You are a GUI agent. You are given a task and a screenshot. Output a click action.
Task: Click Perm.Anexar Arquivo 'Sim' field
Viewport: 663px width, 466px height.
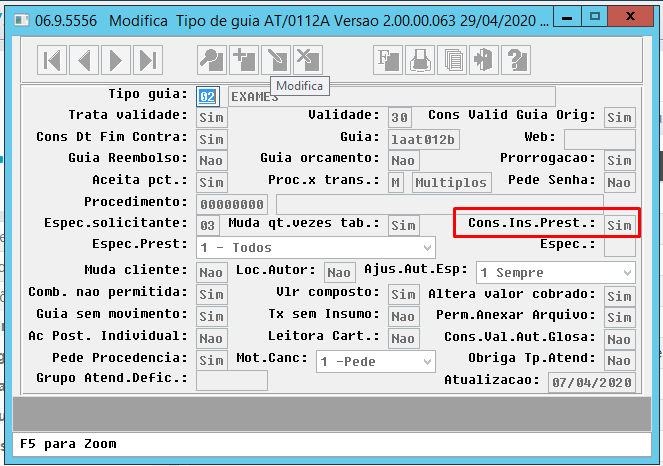point(620,318)
